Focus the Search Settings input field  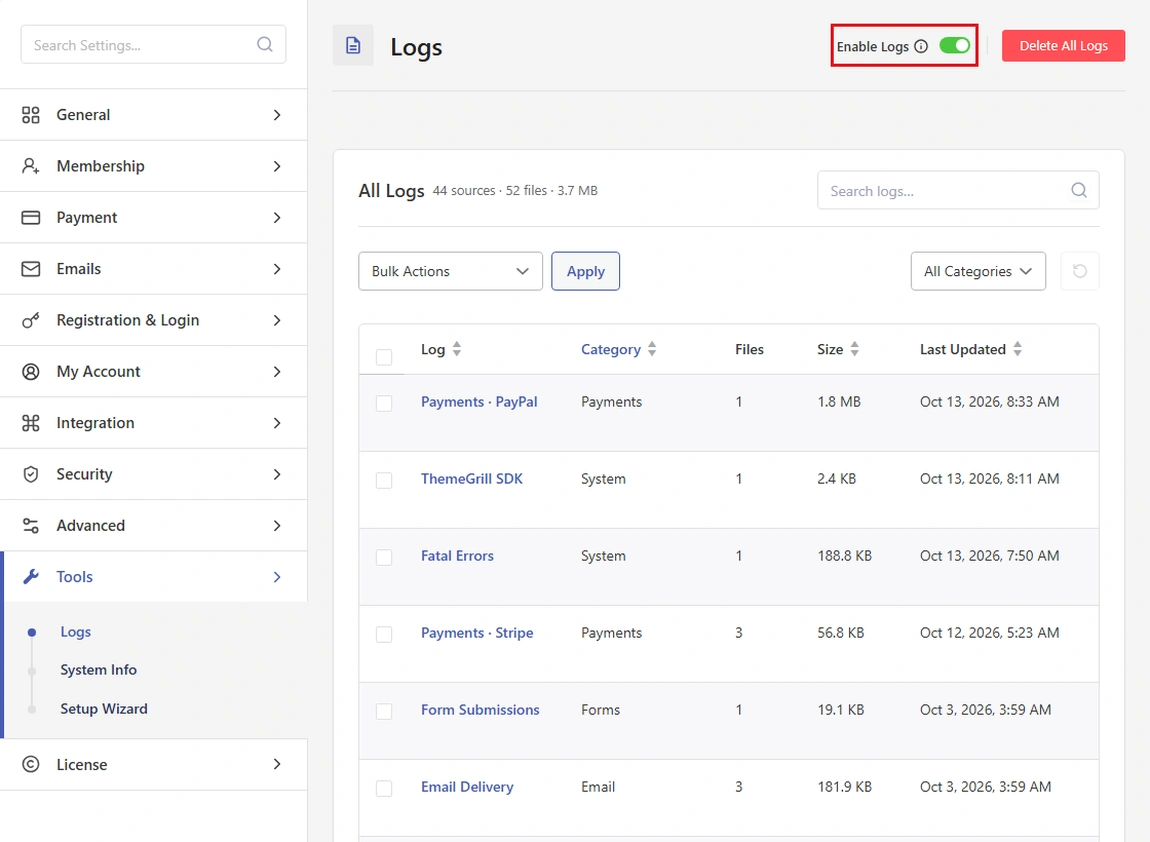coord(153,45)
